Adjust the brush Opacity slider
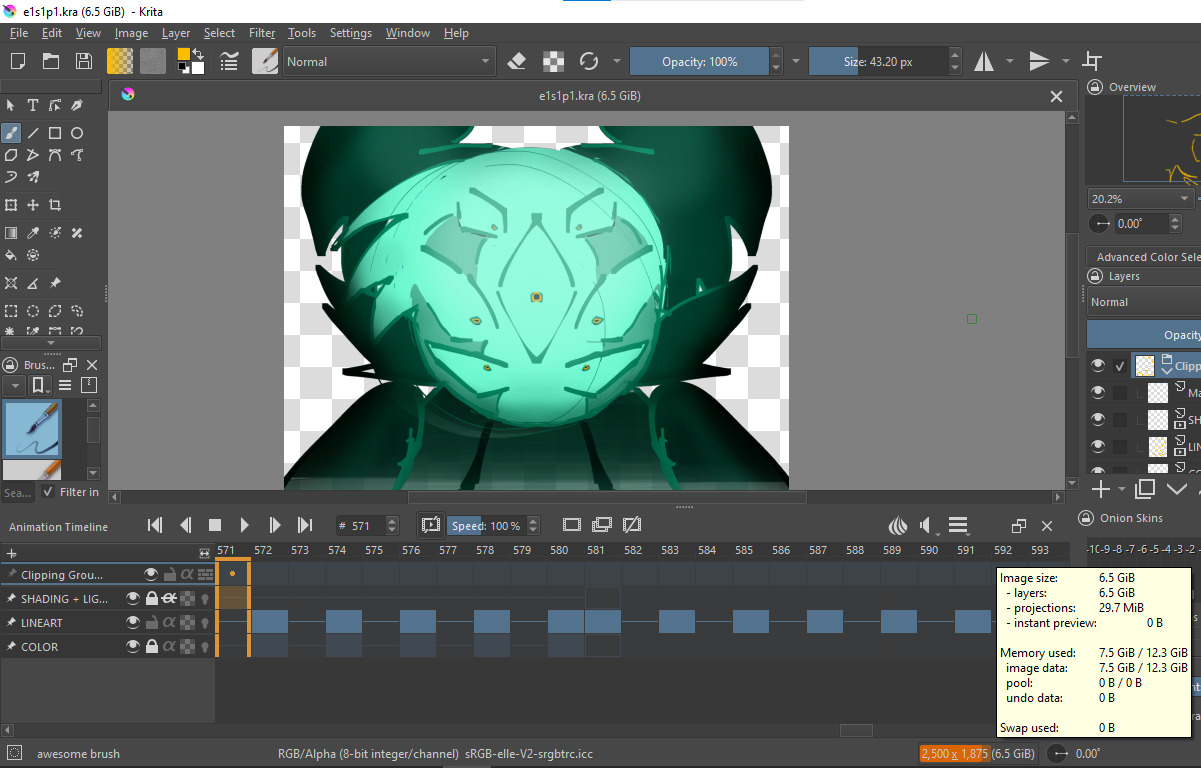Screen dimensions: 1201x768 pos(699,61)
